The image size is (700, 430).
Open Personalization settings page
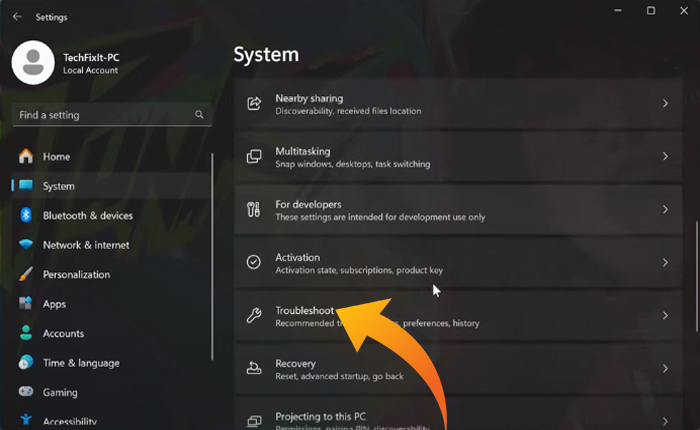[76, 275]
